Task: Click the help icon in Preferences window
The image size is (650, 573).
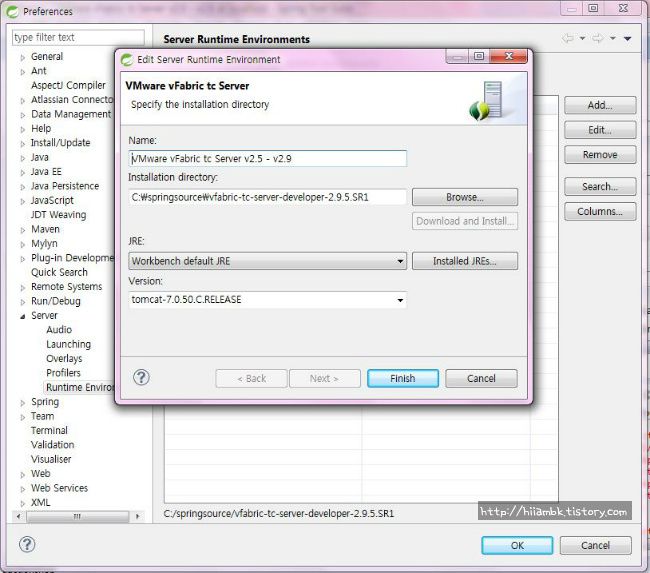Action: tap(27, 544)
